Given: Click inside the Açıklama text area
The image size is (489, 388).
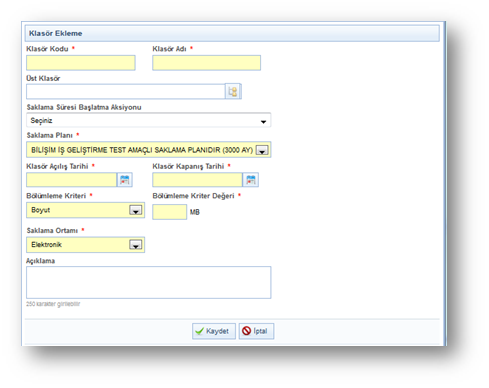Looking at the screenshot, I should coord(149,282).
